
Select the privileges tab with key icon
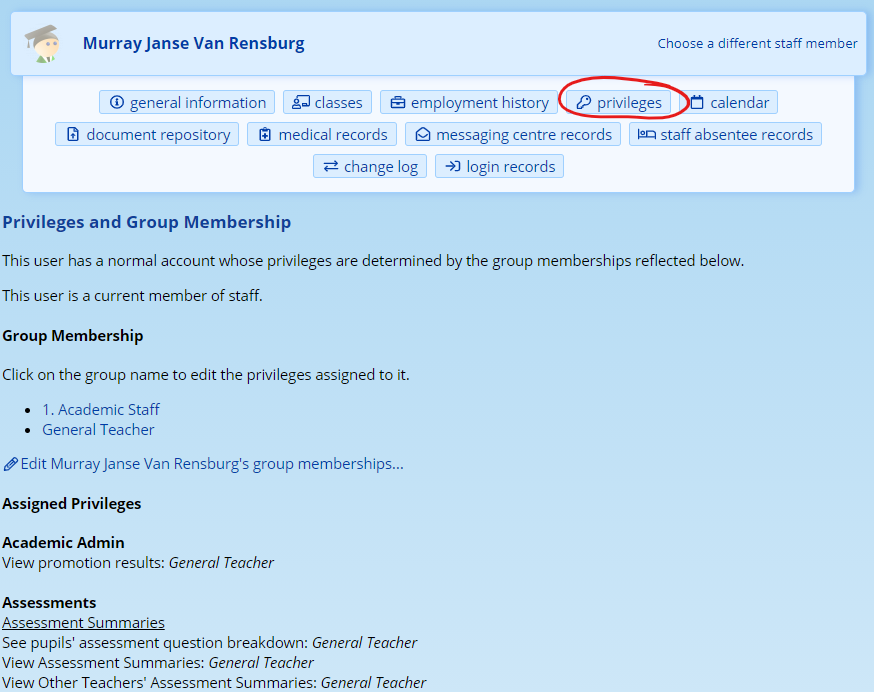(619, 103)
